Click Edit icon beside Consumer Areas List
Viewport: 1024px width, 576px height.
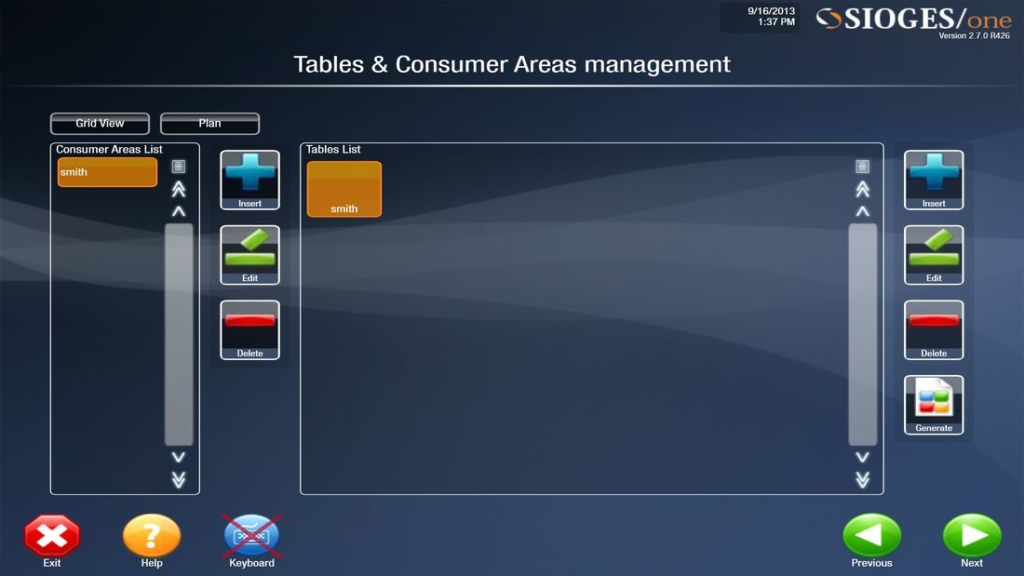pyautogui.click(x=250, y=255)
